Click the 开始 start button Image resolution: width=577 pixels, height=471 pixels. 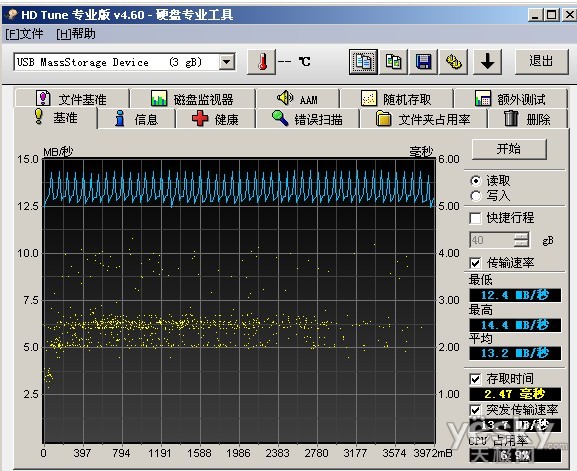(509, 149)
